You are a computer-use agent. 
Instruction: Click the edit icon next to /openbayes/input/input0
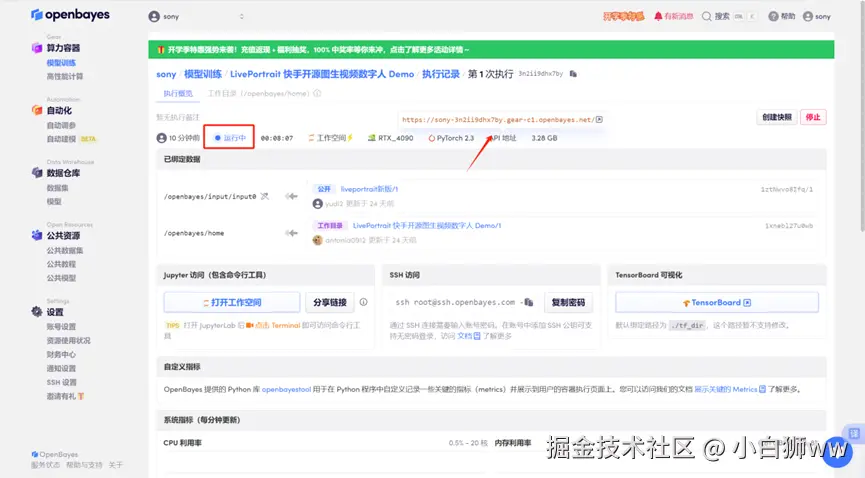tap(265, 196)
